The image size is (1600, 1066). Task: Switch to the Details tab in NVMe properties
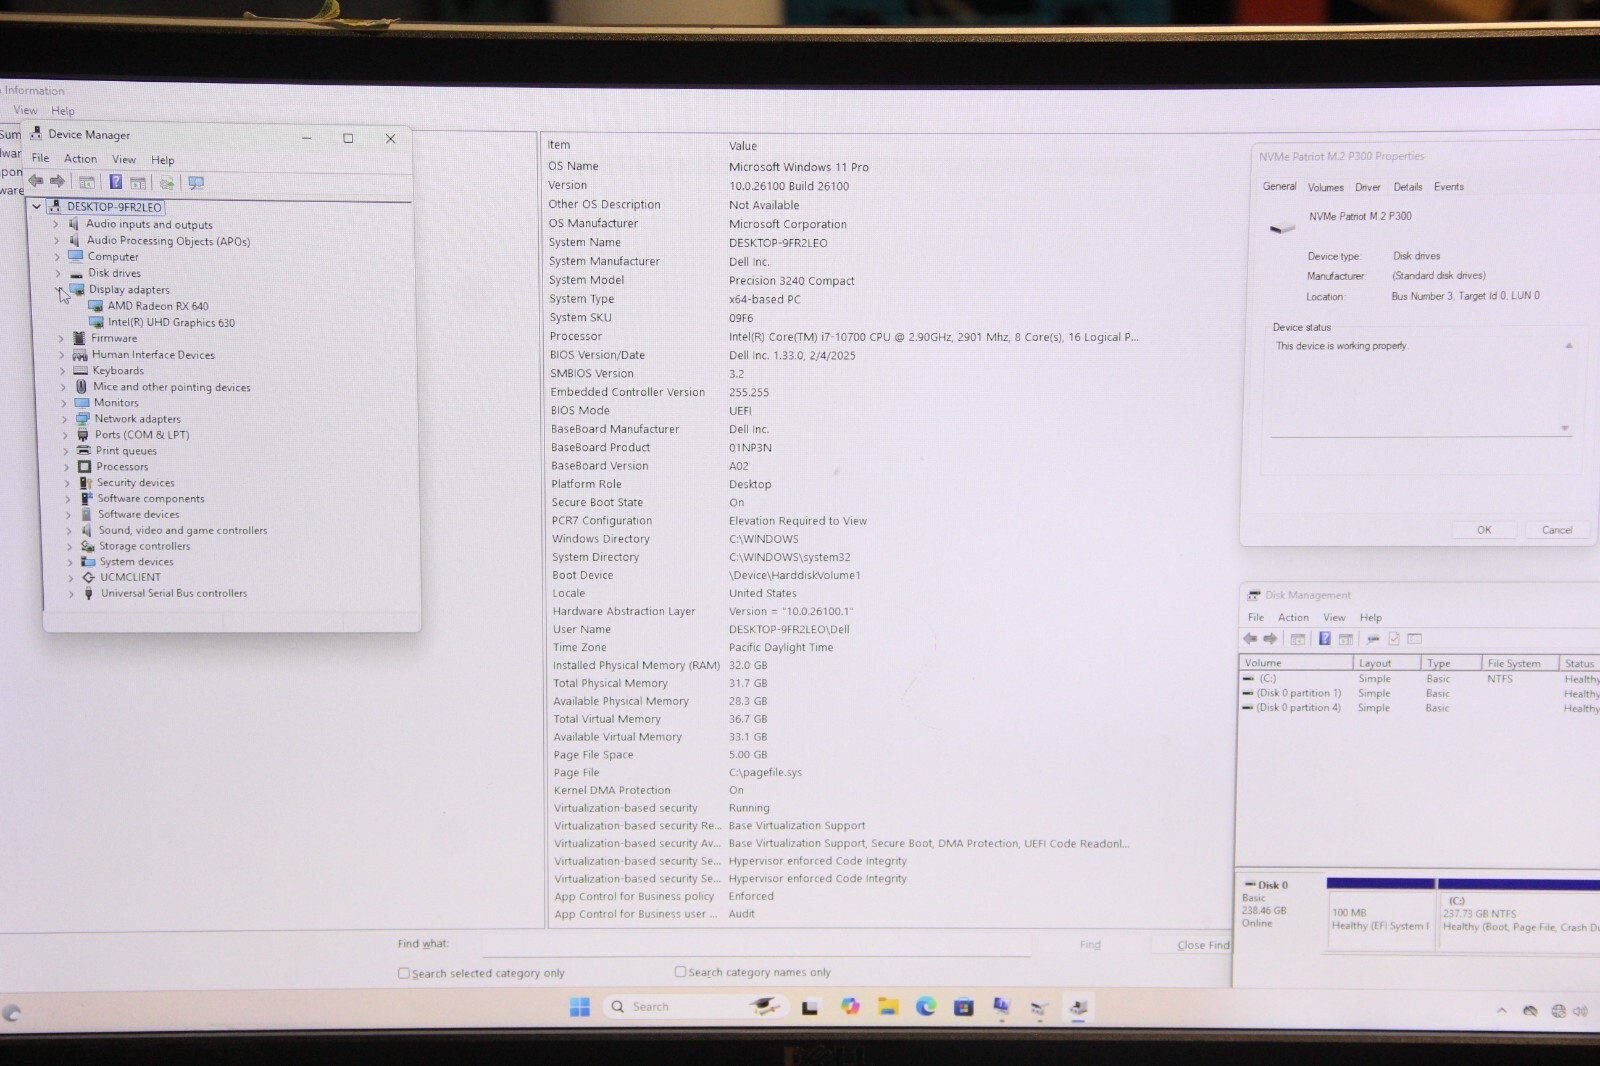pos(1408,187)
